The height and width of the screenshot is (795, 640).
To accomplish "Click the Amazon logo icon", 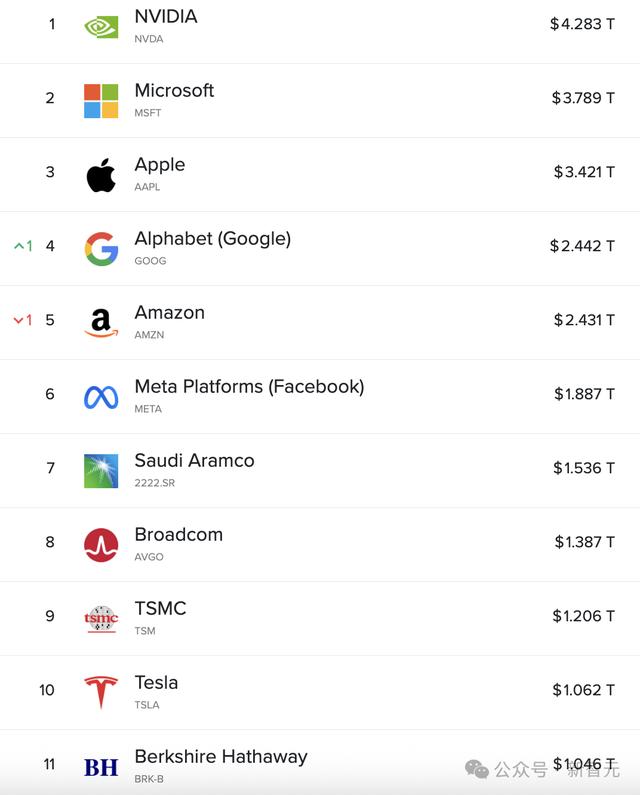I will tap(101, 323).
